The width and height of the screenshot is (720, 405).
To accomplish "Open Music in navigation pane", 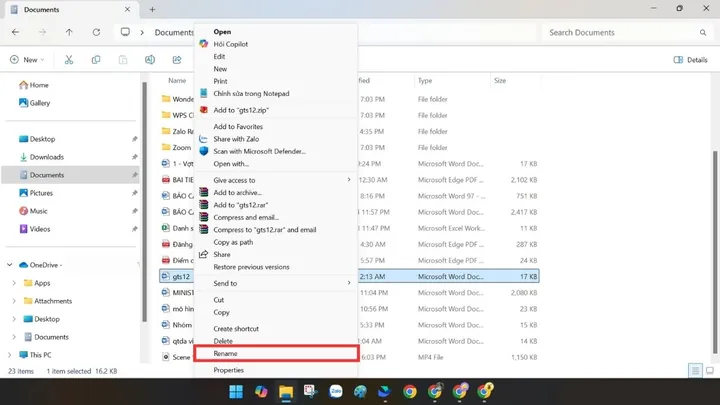I will point(34,211).
